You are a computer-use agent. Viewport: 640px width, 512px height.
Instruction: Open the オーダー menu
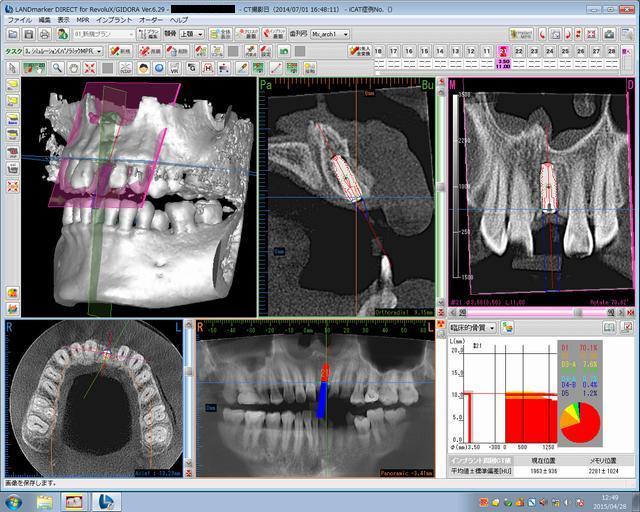point(151,20)
